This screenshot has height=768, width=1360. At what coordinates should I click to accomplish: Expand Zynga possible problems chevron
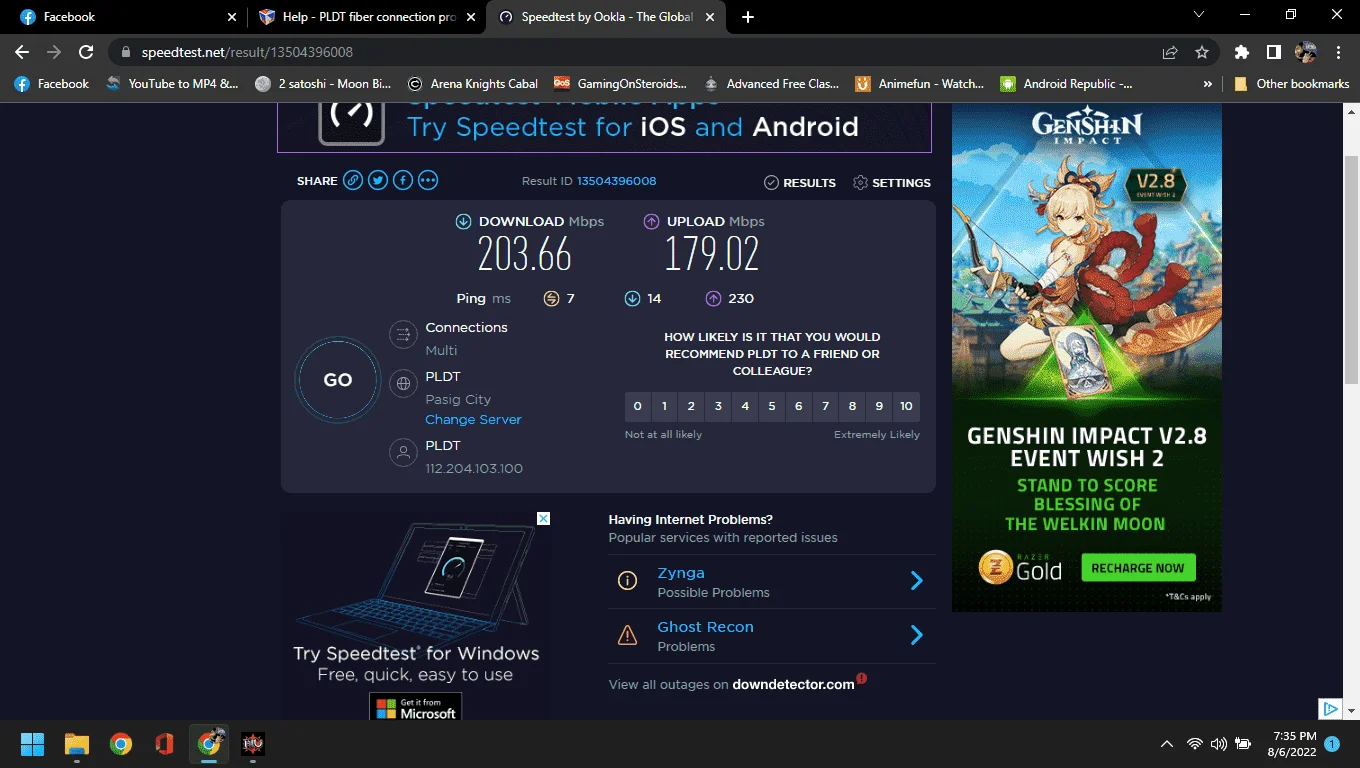coord(917,581)
